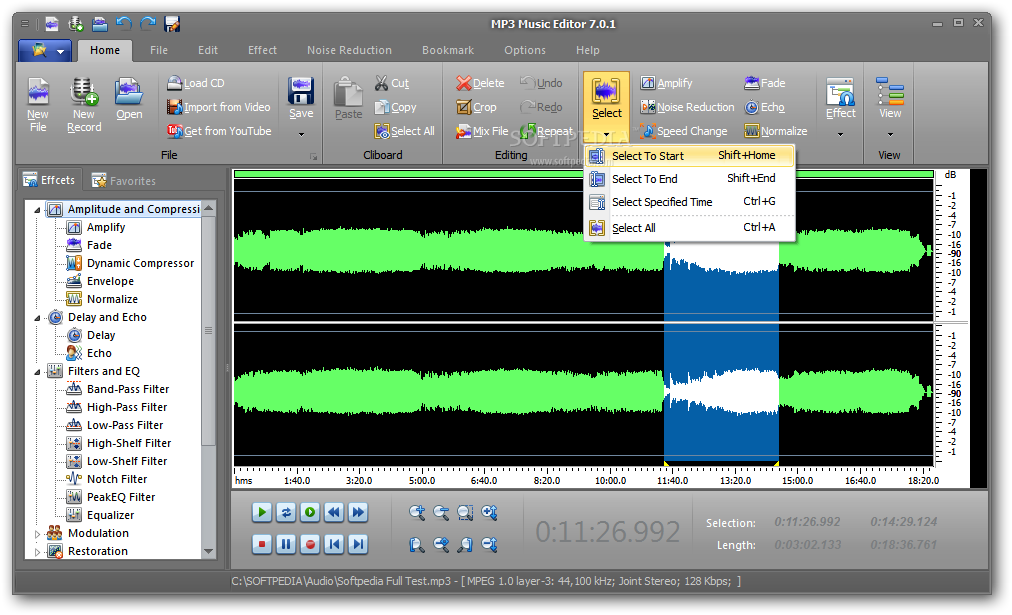Choose Select To Start menu item

coord(690,156)
